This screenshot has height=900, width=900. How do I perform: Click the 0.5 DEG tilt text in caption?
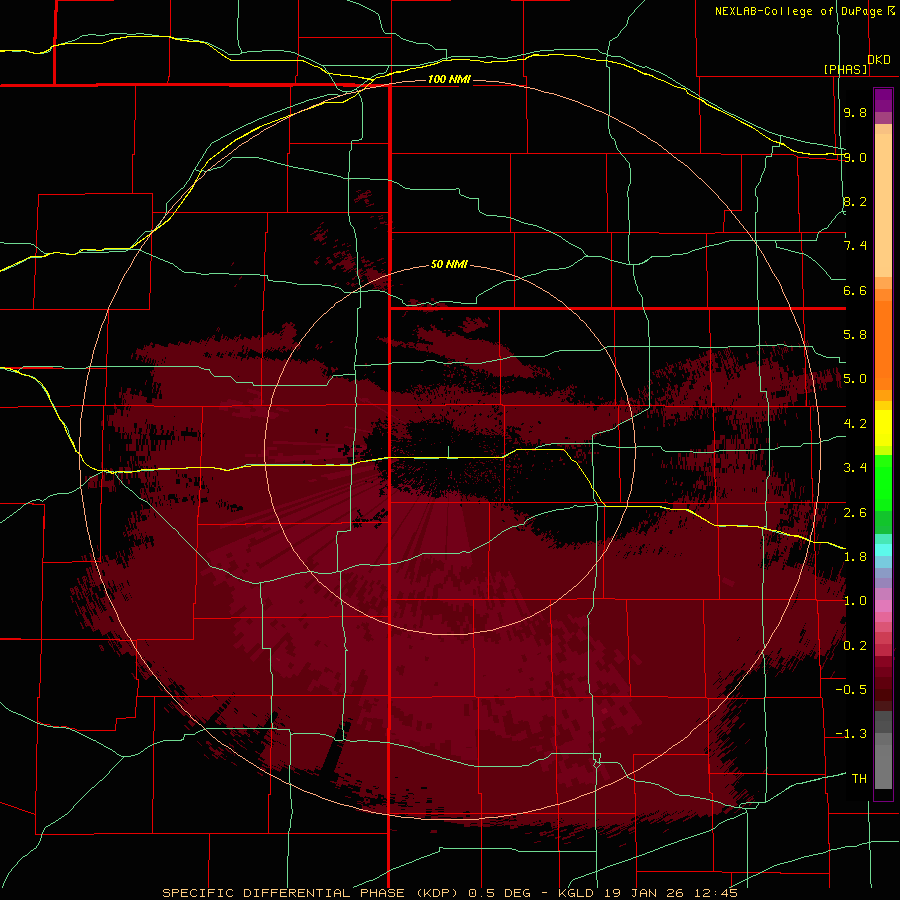tap(499, 893)
